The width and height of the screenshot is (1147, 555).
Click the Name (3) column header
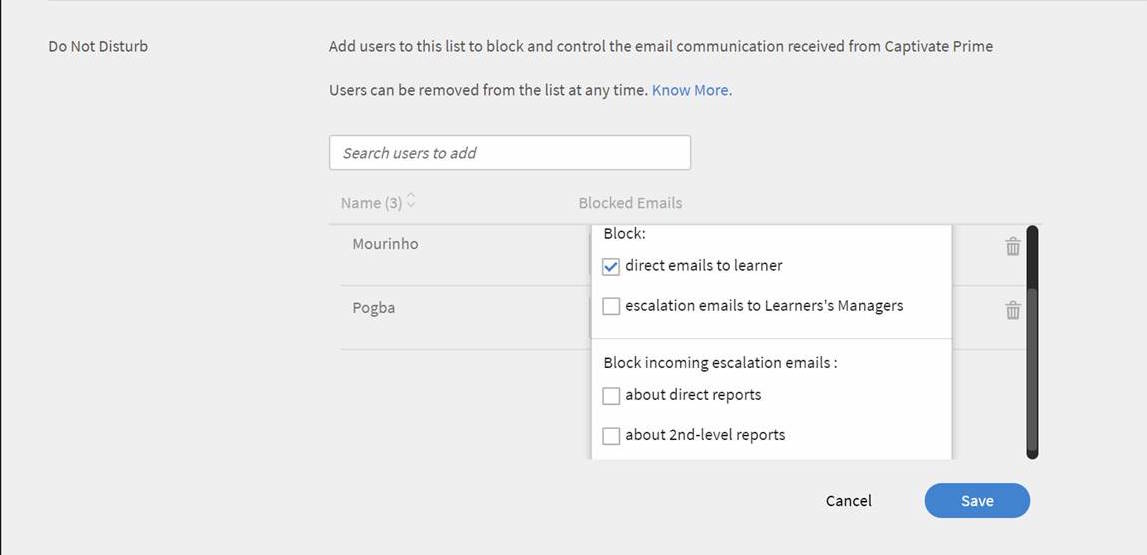pyautogui.click(x=371, y=203)
